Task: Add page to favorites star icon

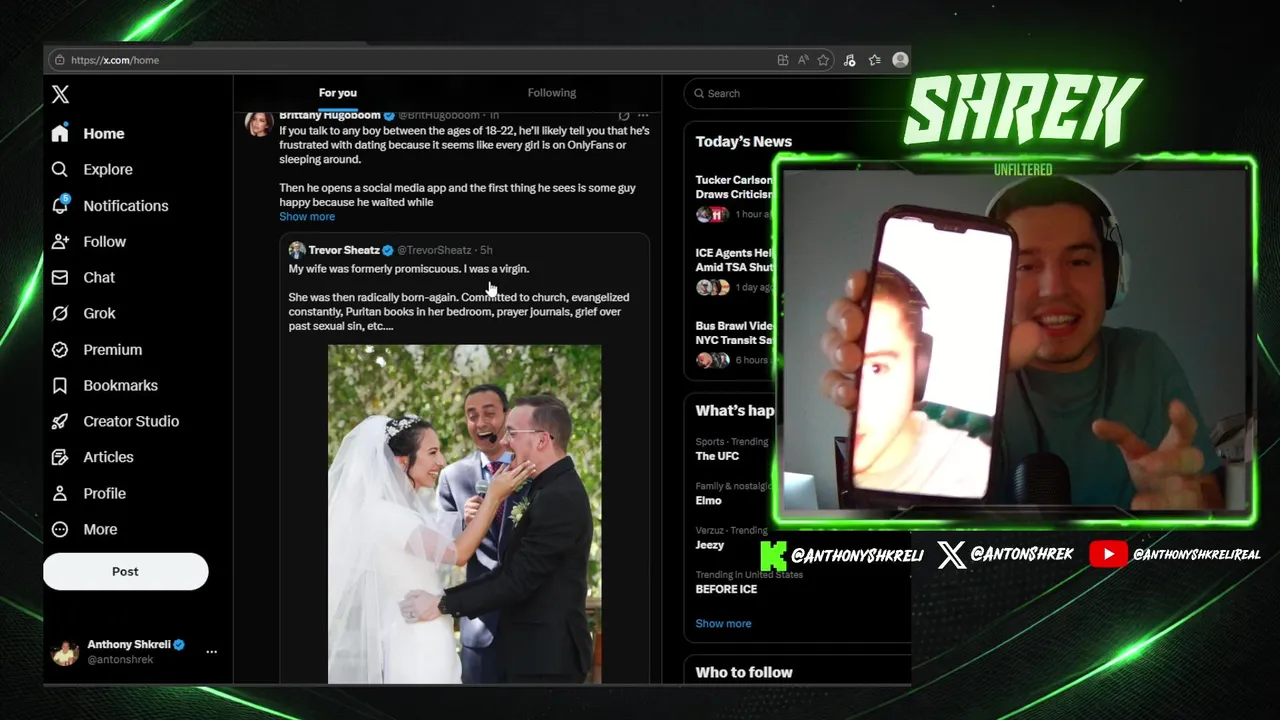Action: (x=823, y=60)
